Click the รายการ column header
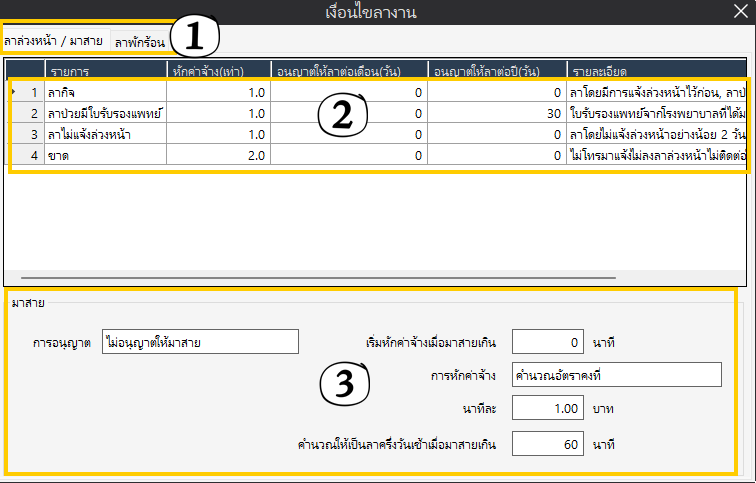The width and height of the screenshot is (756, 483). click(105, 70)
